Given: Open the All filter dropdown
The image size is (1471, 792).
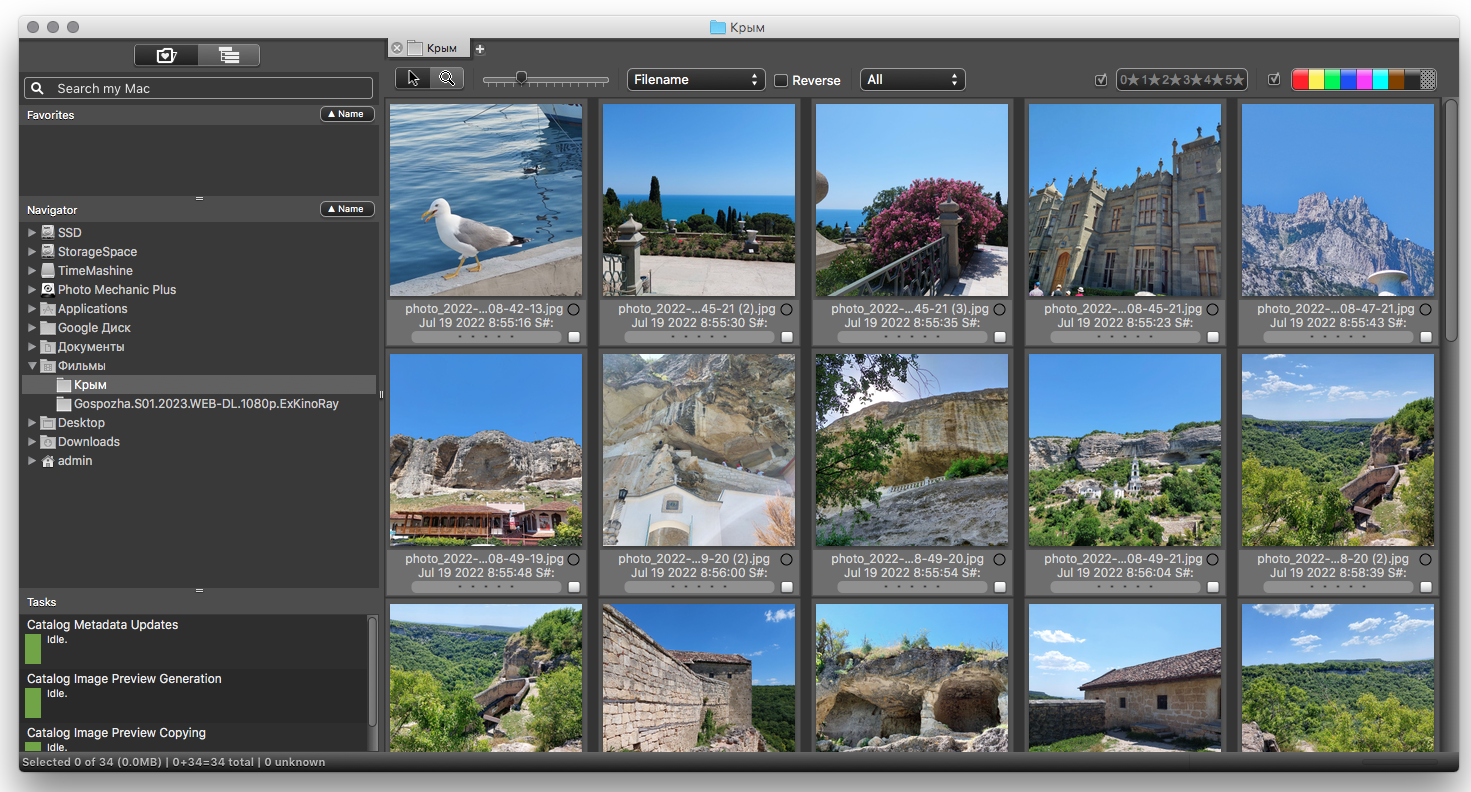Looking at the screenshot, I should click(x=912, y=80).
